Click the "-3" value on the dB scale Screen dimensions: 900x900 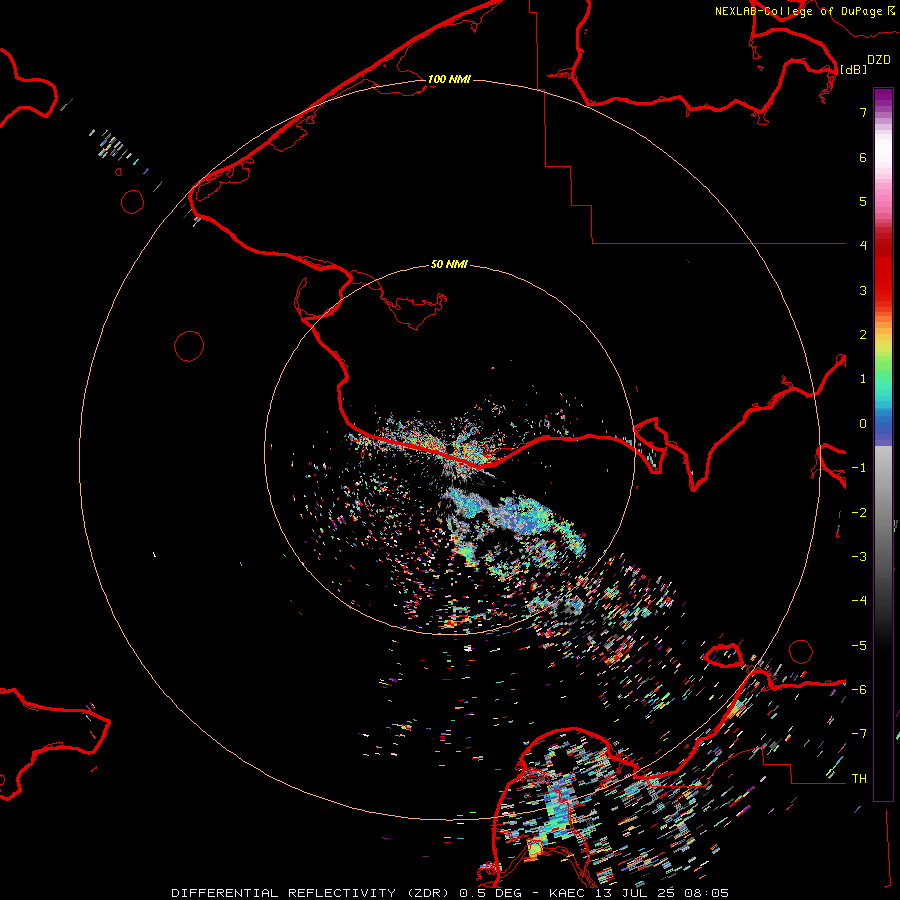click(x=859, y=557)
